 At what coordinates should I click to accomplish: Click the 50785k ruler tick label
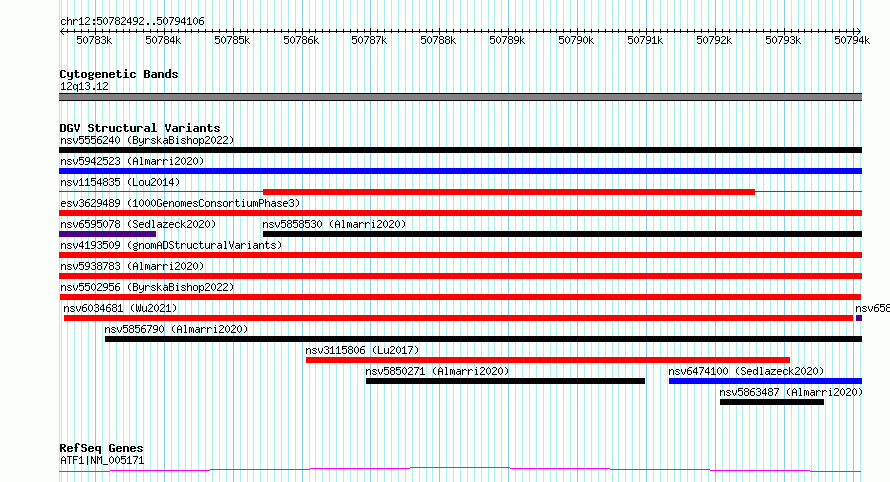pos(232,40)
